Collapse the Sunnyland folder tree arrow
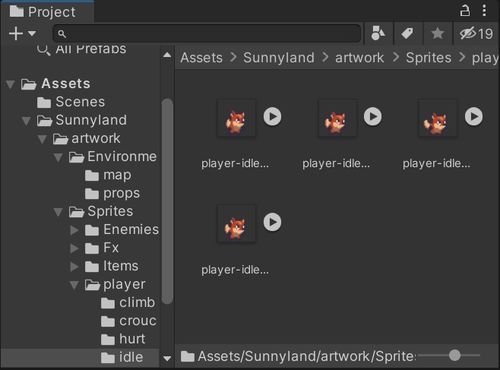500x370 pixels. click(26, 121)
